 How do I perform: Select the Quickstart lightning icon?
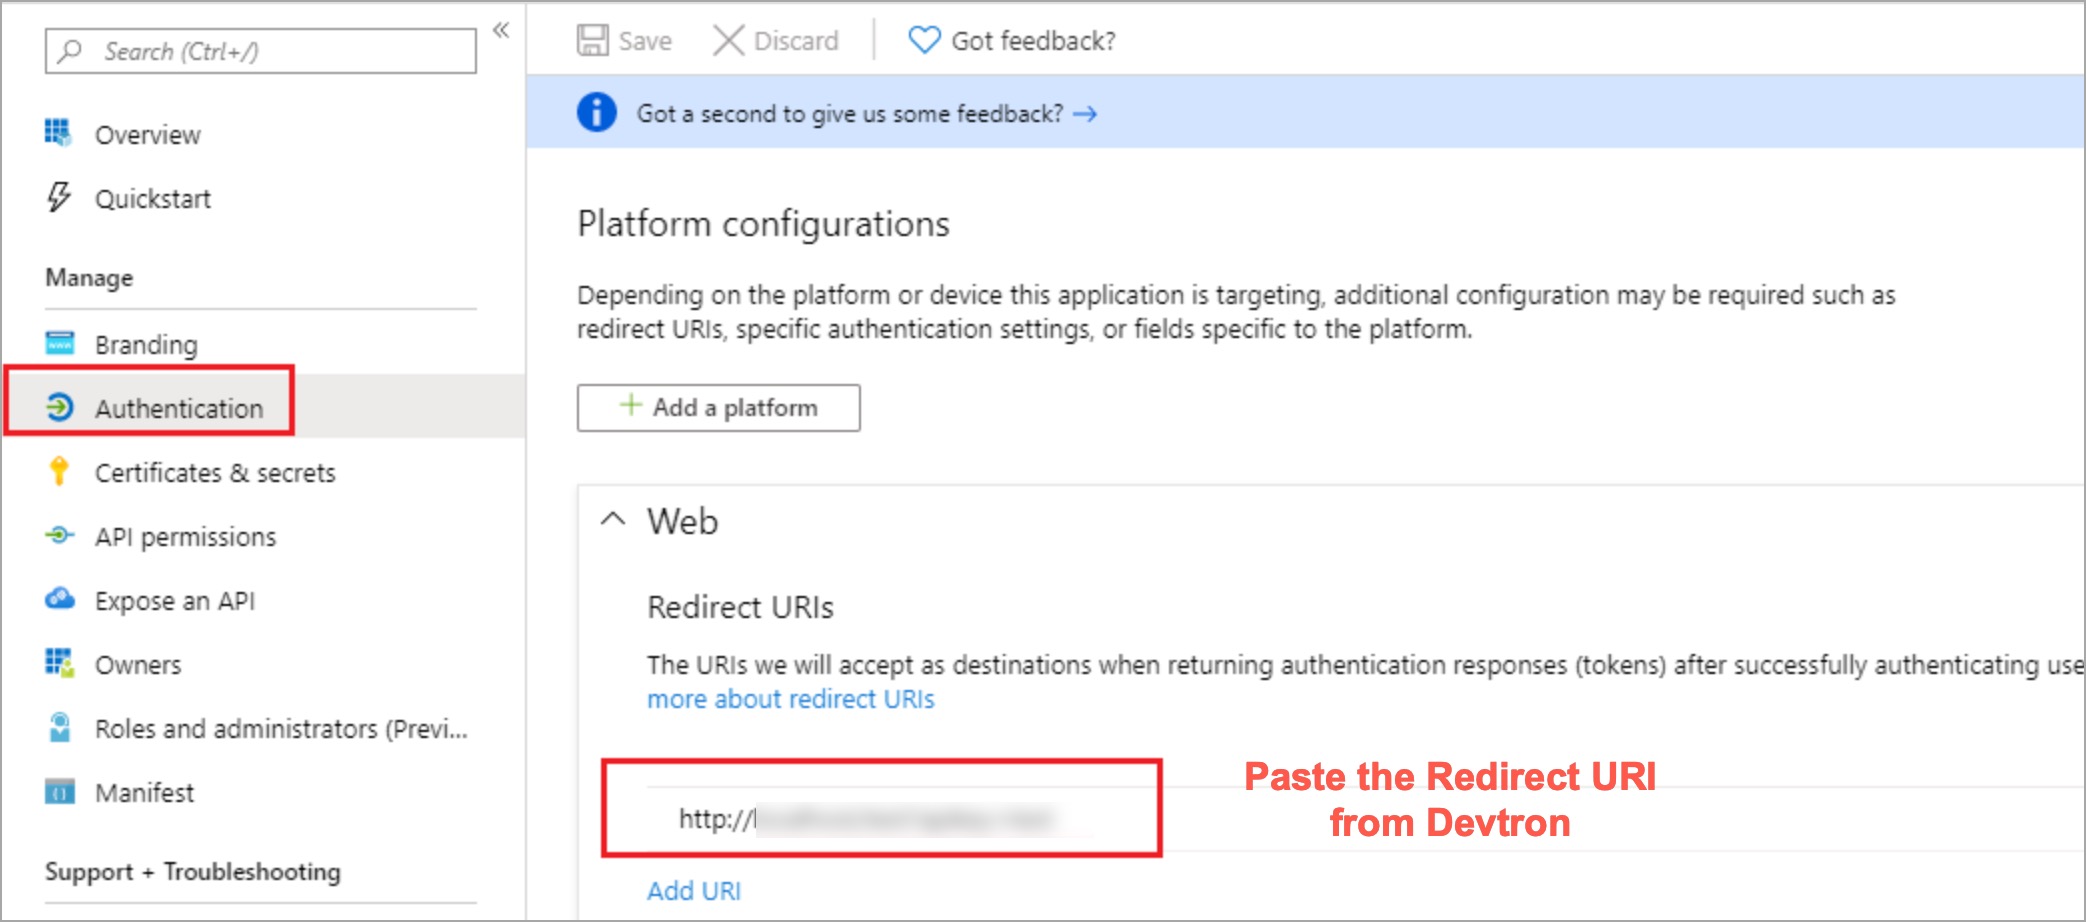click(x=58, y=197)
